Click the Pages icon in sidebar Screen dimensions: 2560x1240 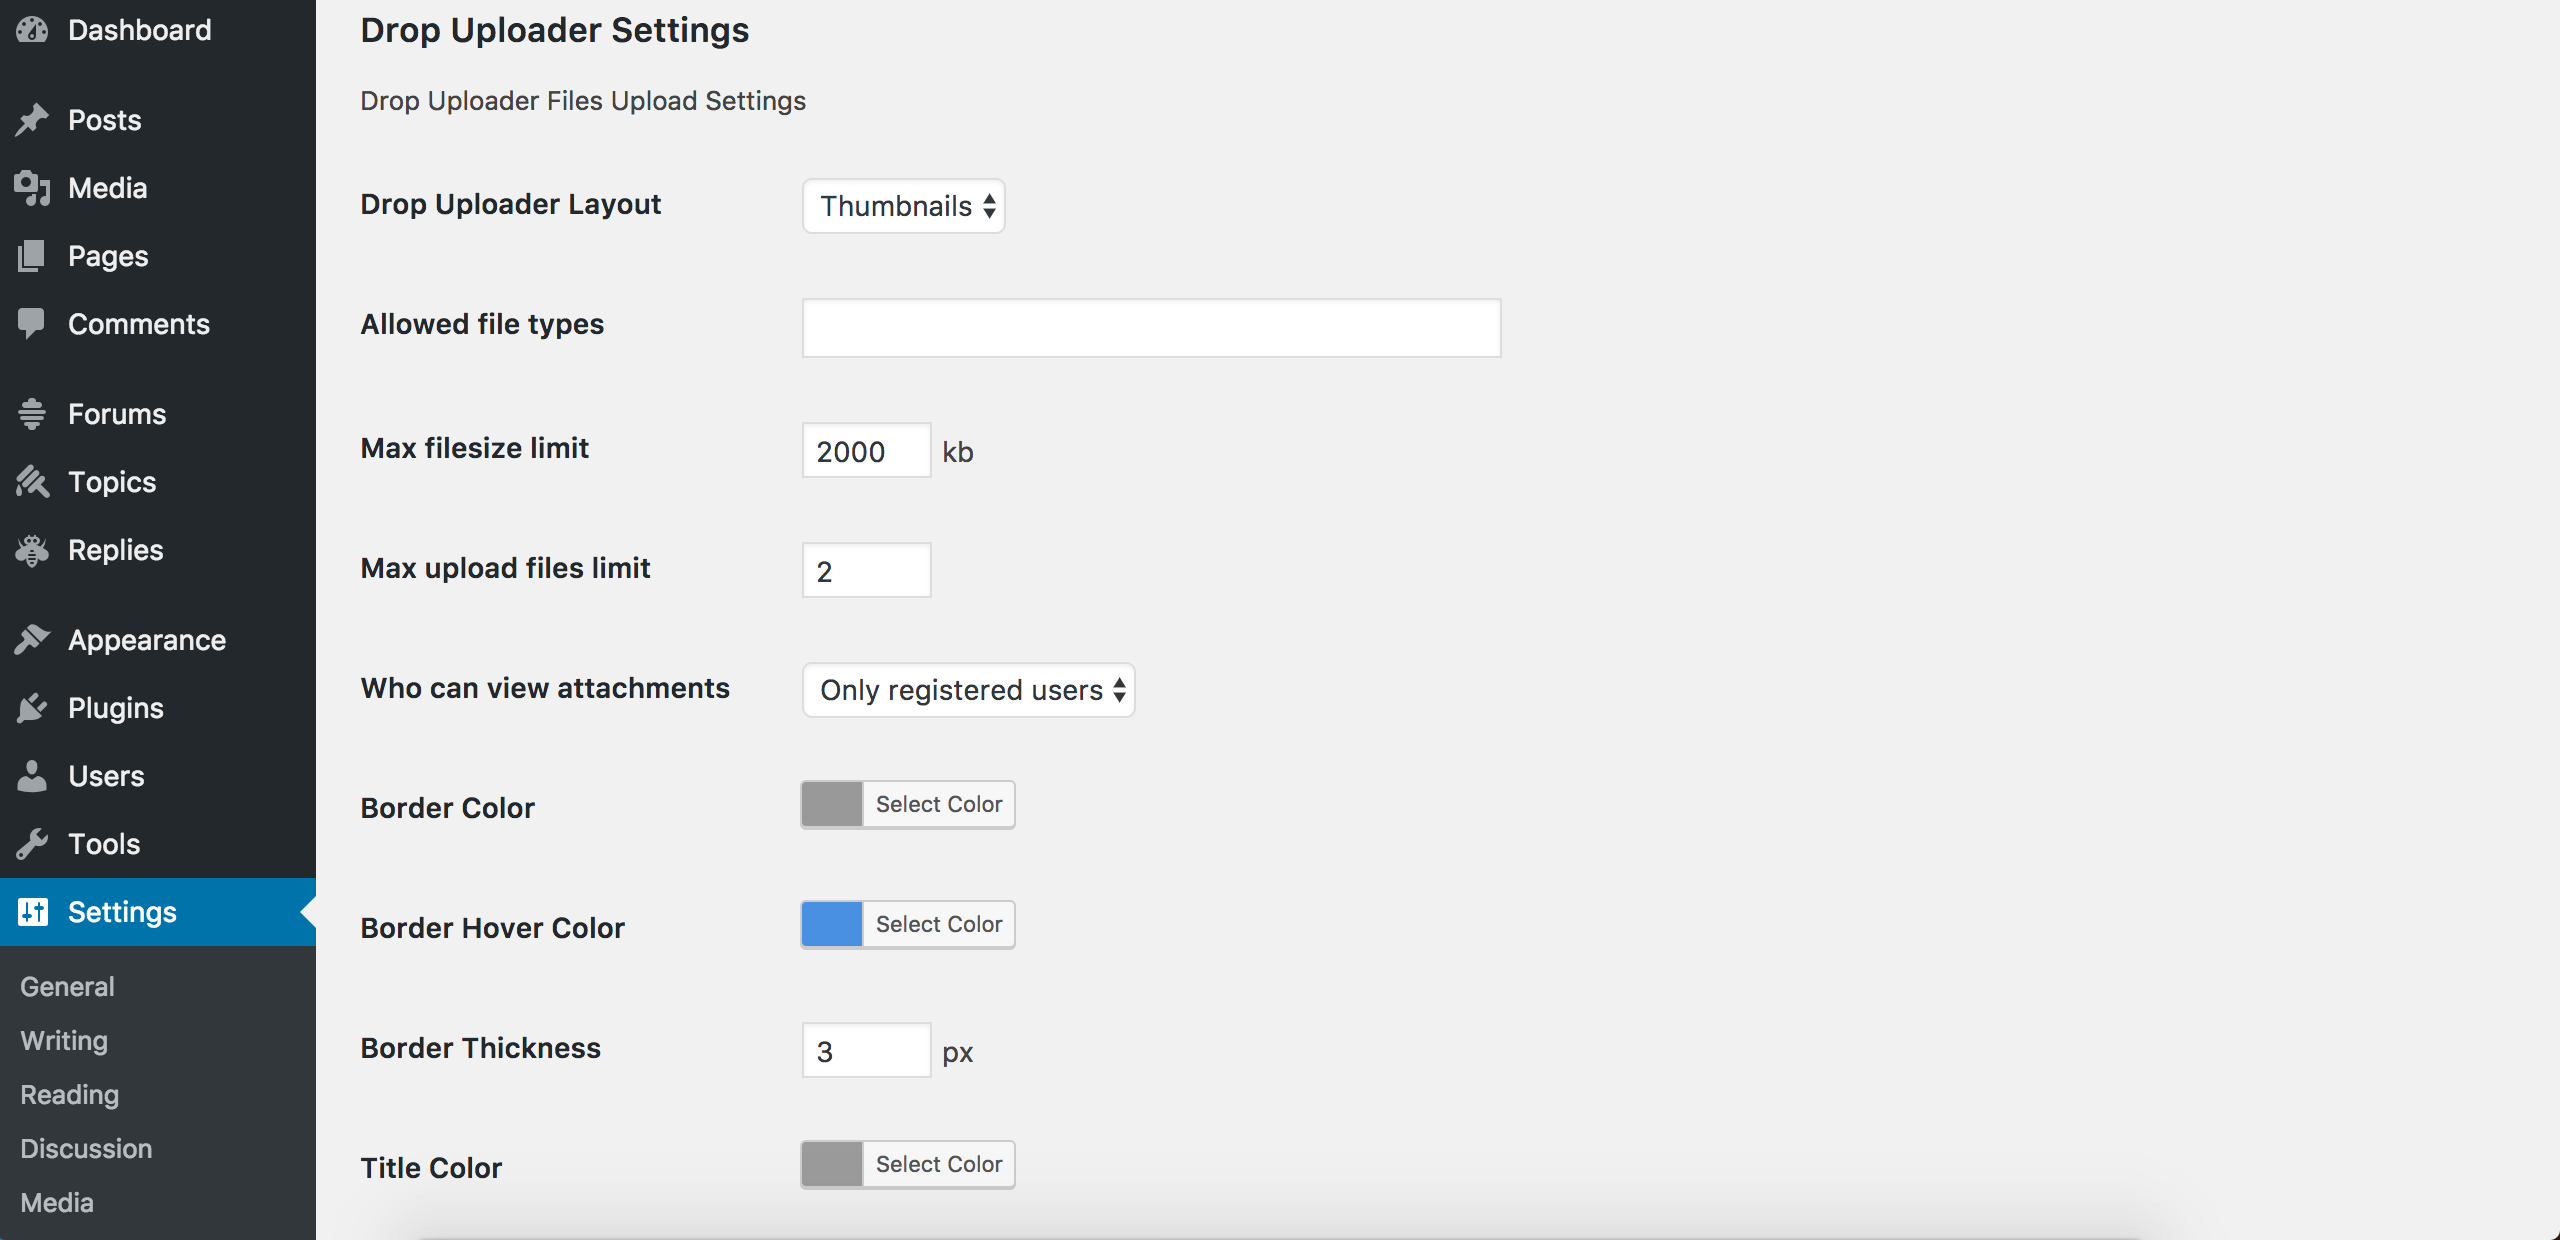tap(32, 256)
